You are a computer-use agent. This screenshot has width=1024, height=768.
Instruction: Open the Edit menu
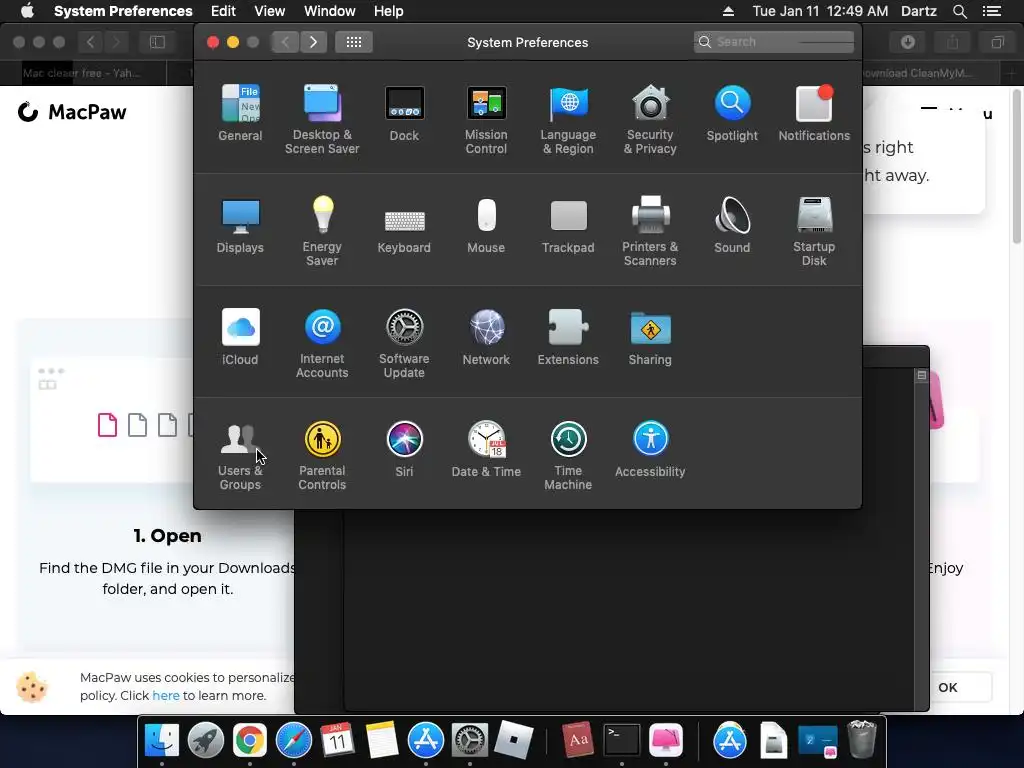(223, 11)
